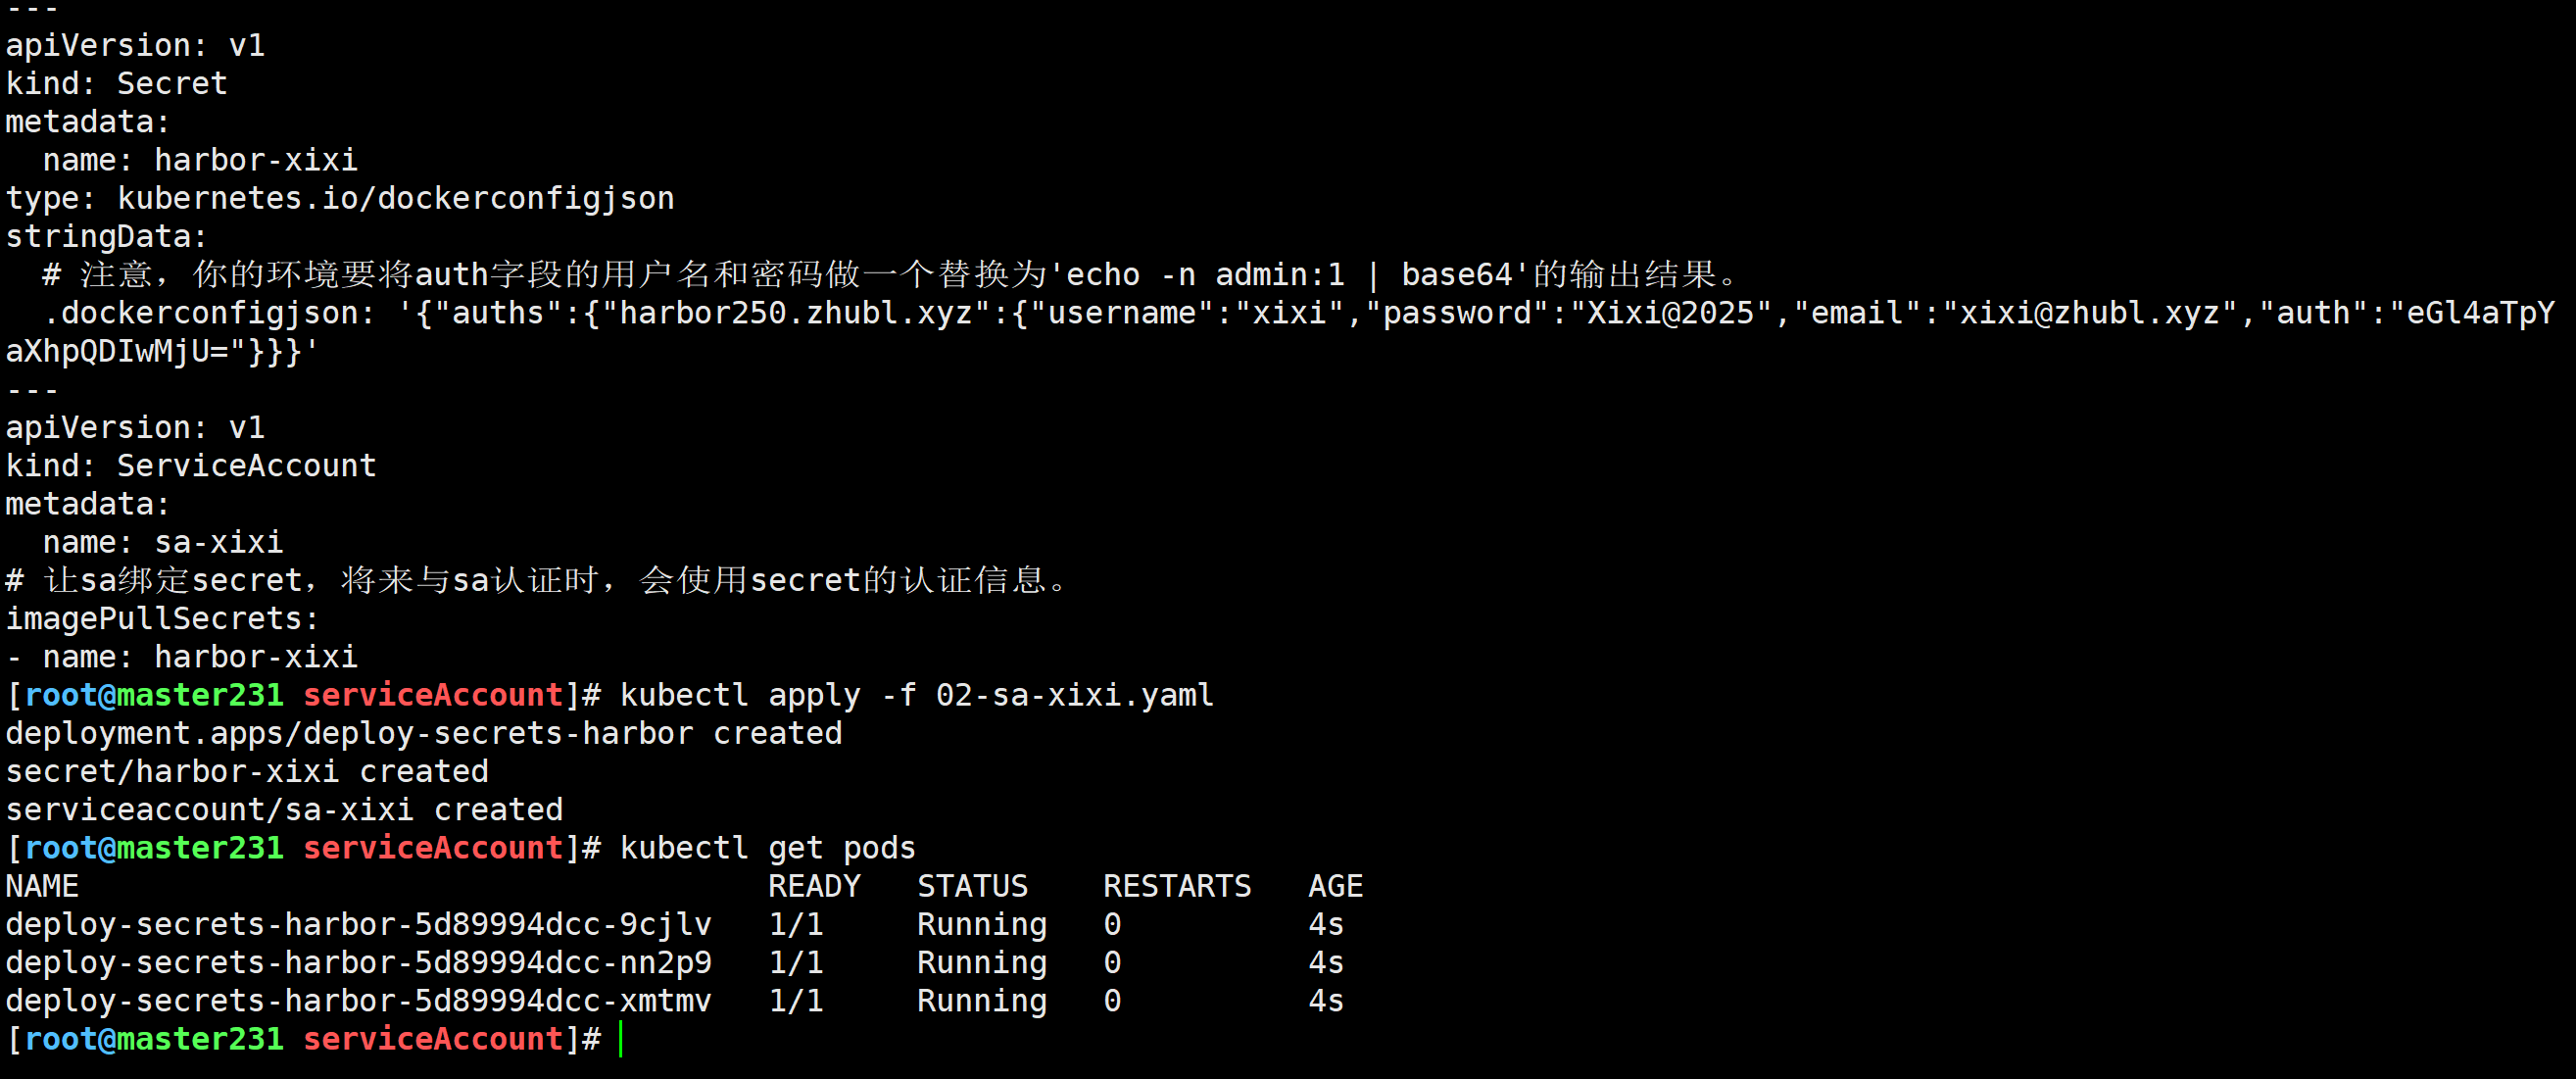Click '1/1' ready value of the 9cjlv pod
2576x1079 pixels.
tap(796, 924)
